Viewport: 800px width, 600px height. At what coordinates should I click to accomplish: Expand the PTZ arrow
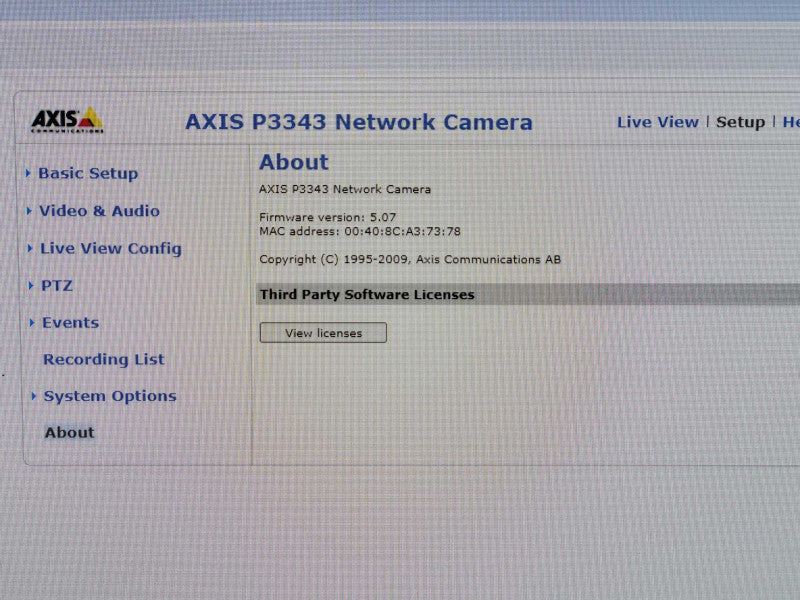(x=31, y=286)
